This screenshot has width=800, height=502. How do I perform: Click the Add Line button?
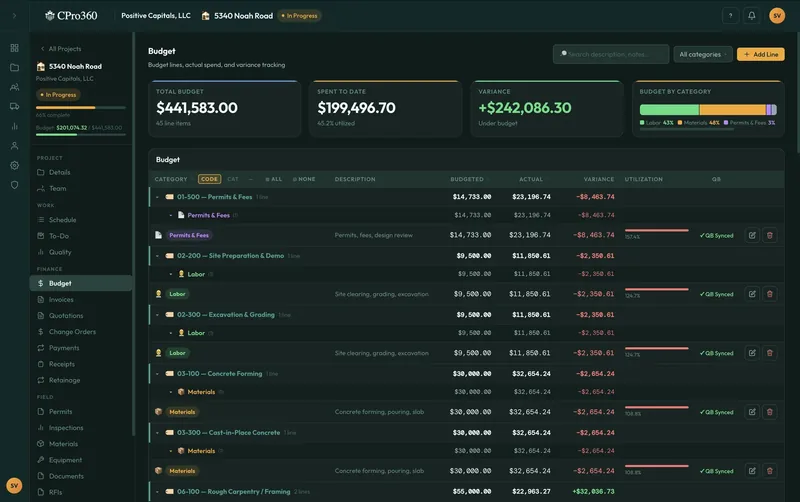tap(761, 54)
